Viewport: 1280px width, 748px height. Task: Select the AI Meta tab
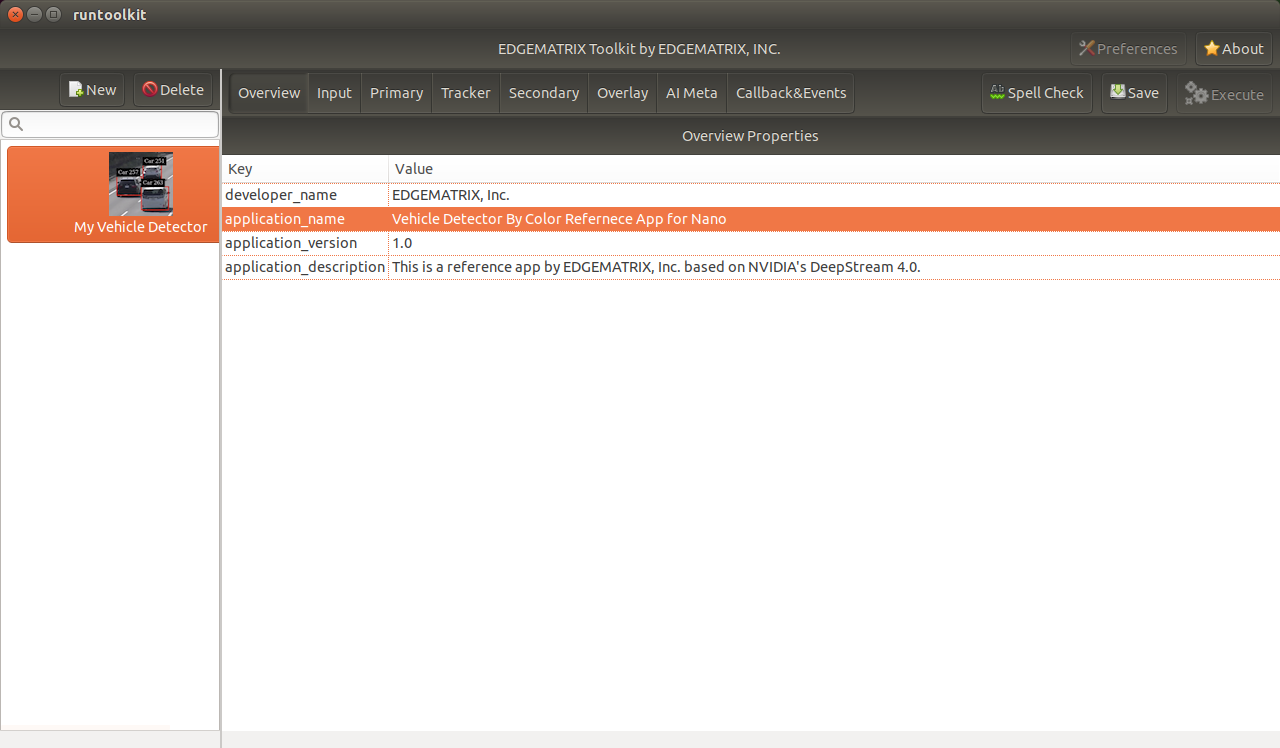click(692, 93)
